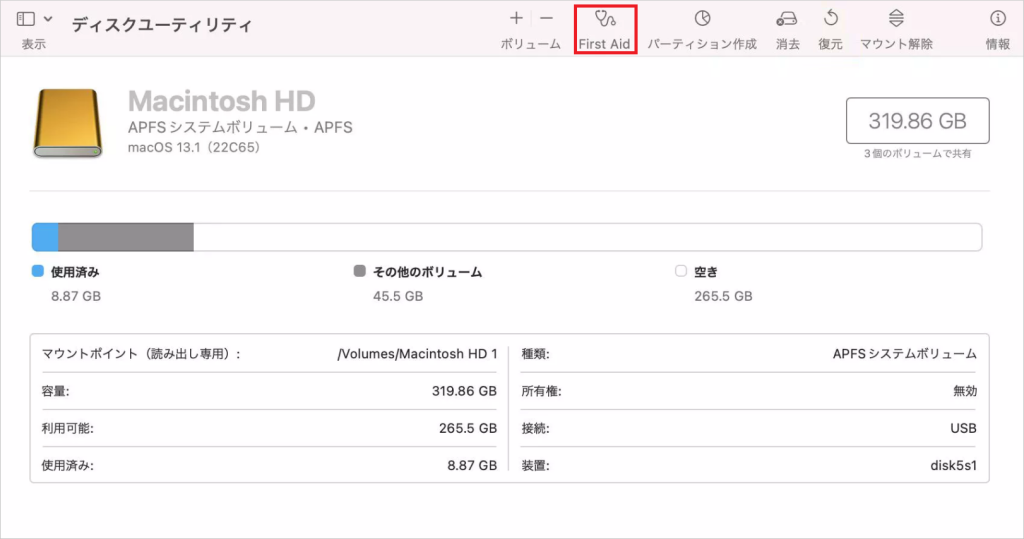
Task: Click the 使用済み 8.87 GB table value
Action: click(x=472, y=466)
